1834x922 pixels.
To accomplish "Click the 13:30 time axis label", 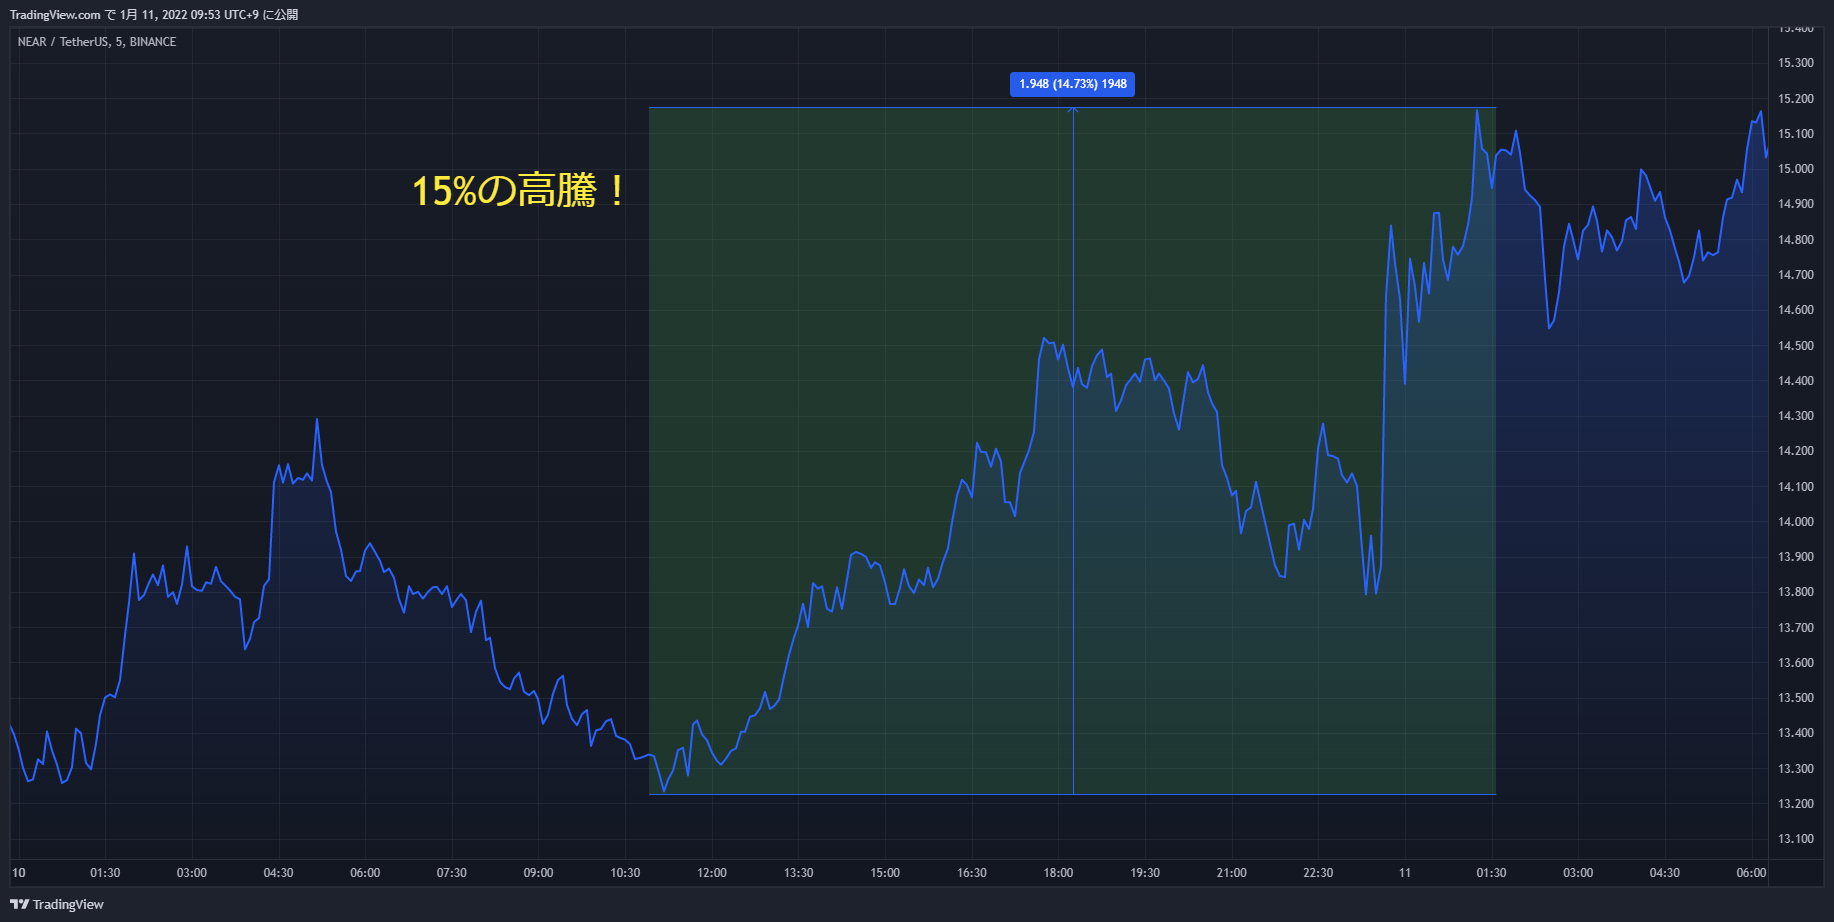I will pyautogui.click(x=798, y=873).
